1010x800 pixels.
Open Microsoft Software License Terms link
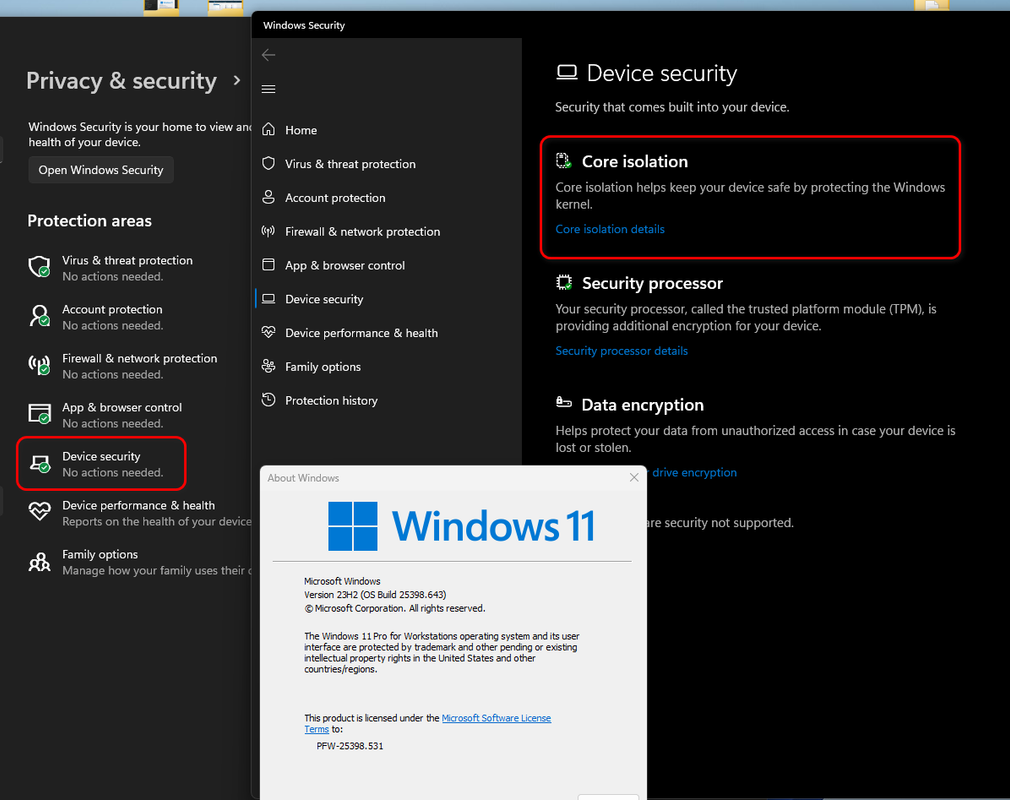[428, 723]
